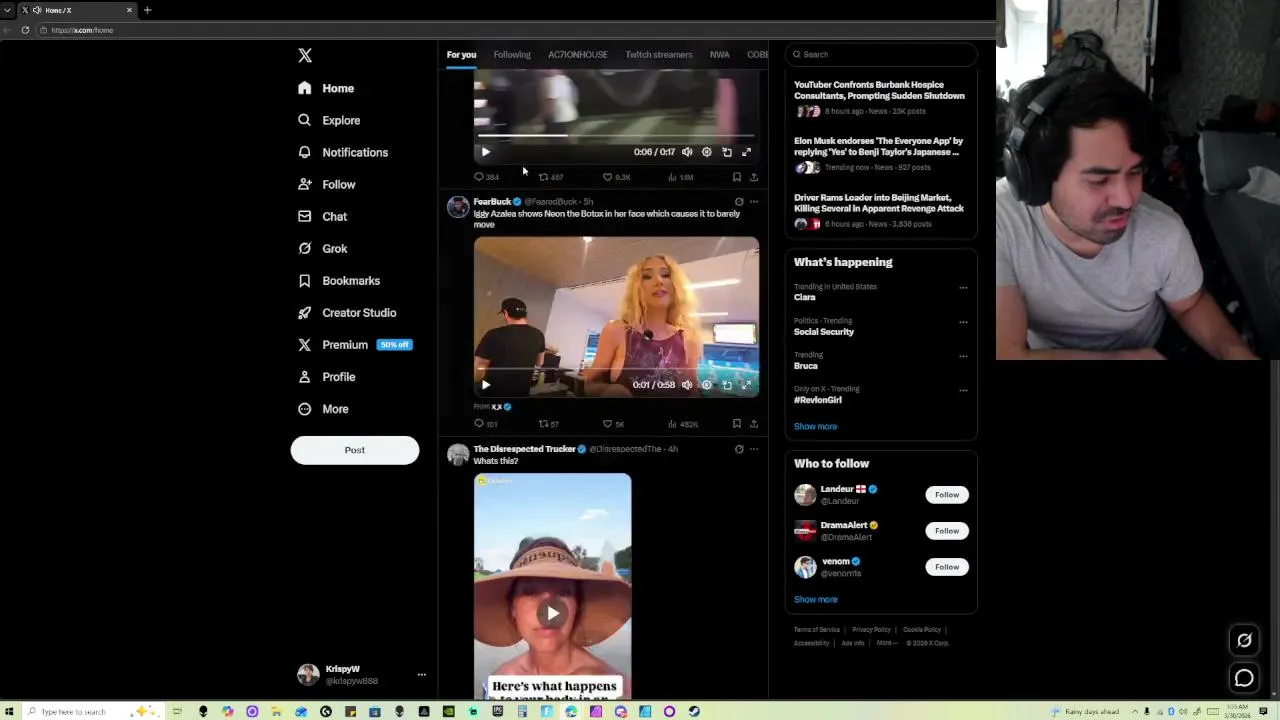This screenshot has width=1280, height=720.
Task: Play the top video at 0:06
Action: pyautogui.click(x=486, y=152)
